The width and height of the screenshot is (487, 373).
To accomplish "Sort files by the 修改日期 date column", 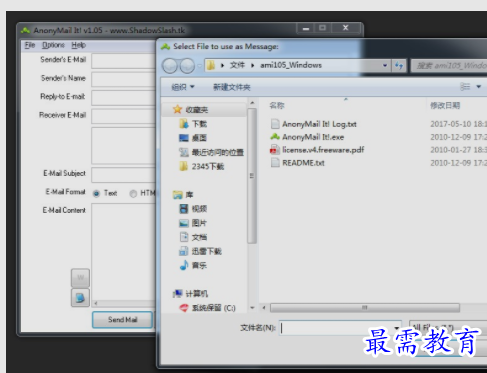I will [x=445, y=106].
